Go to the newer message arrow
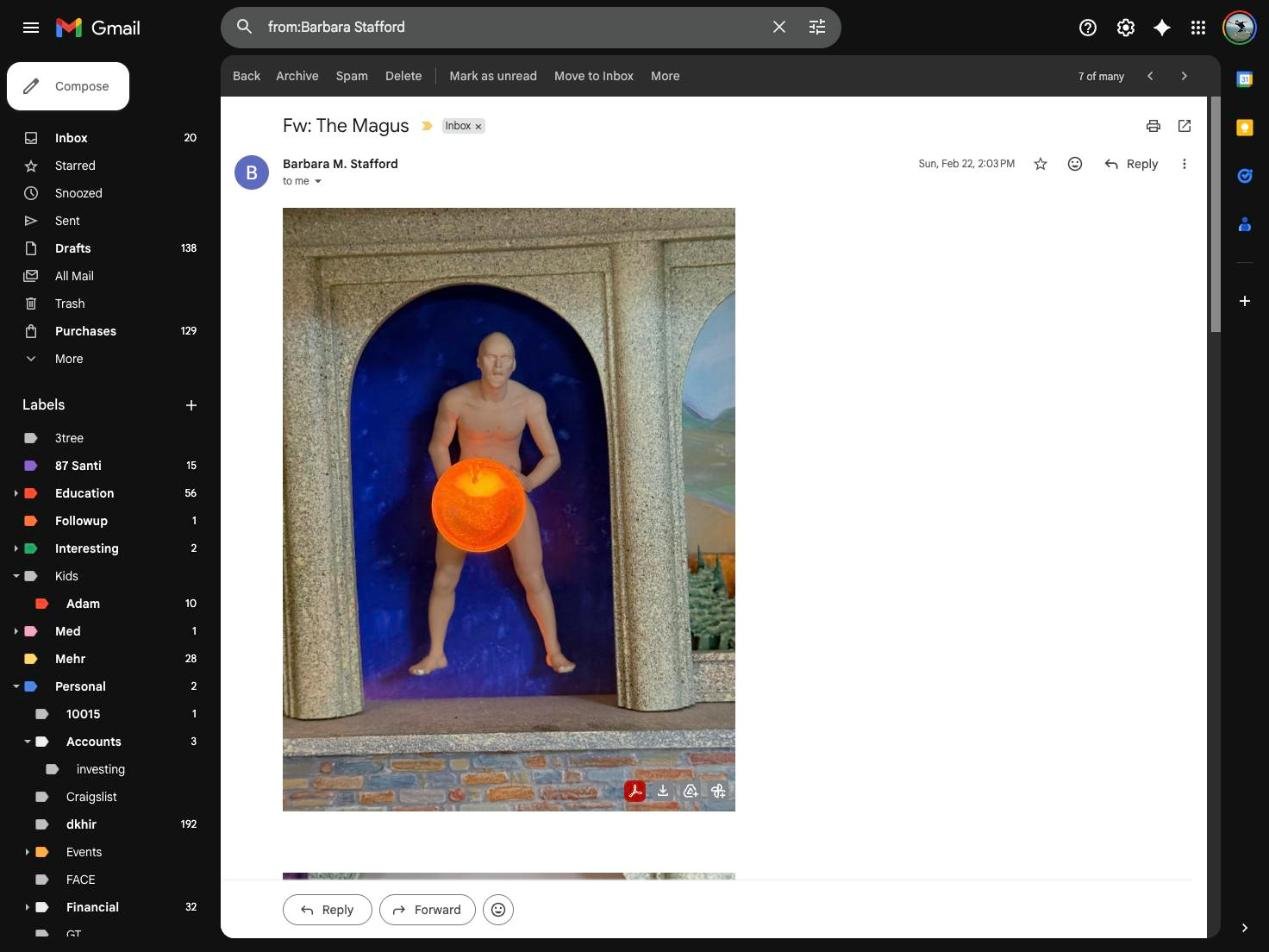This screenshot has height=952, width=1269. point(1150,76)
